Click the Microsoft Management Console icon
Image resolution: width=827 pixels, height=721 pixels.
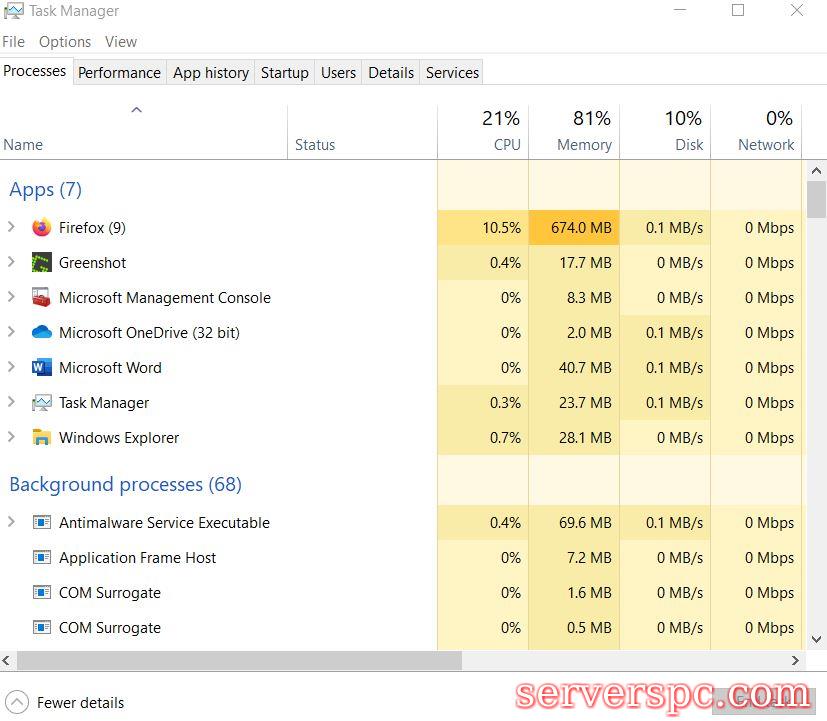(41, 298)
